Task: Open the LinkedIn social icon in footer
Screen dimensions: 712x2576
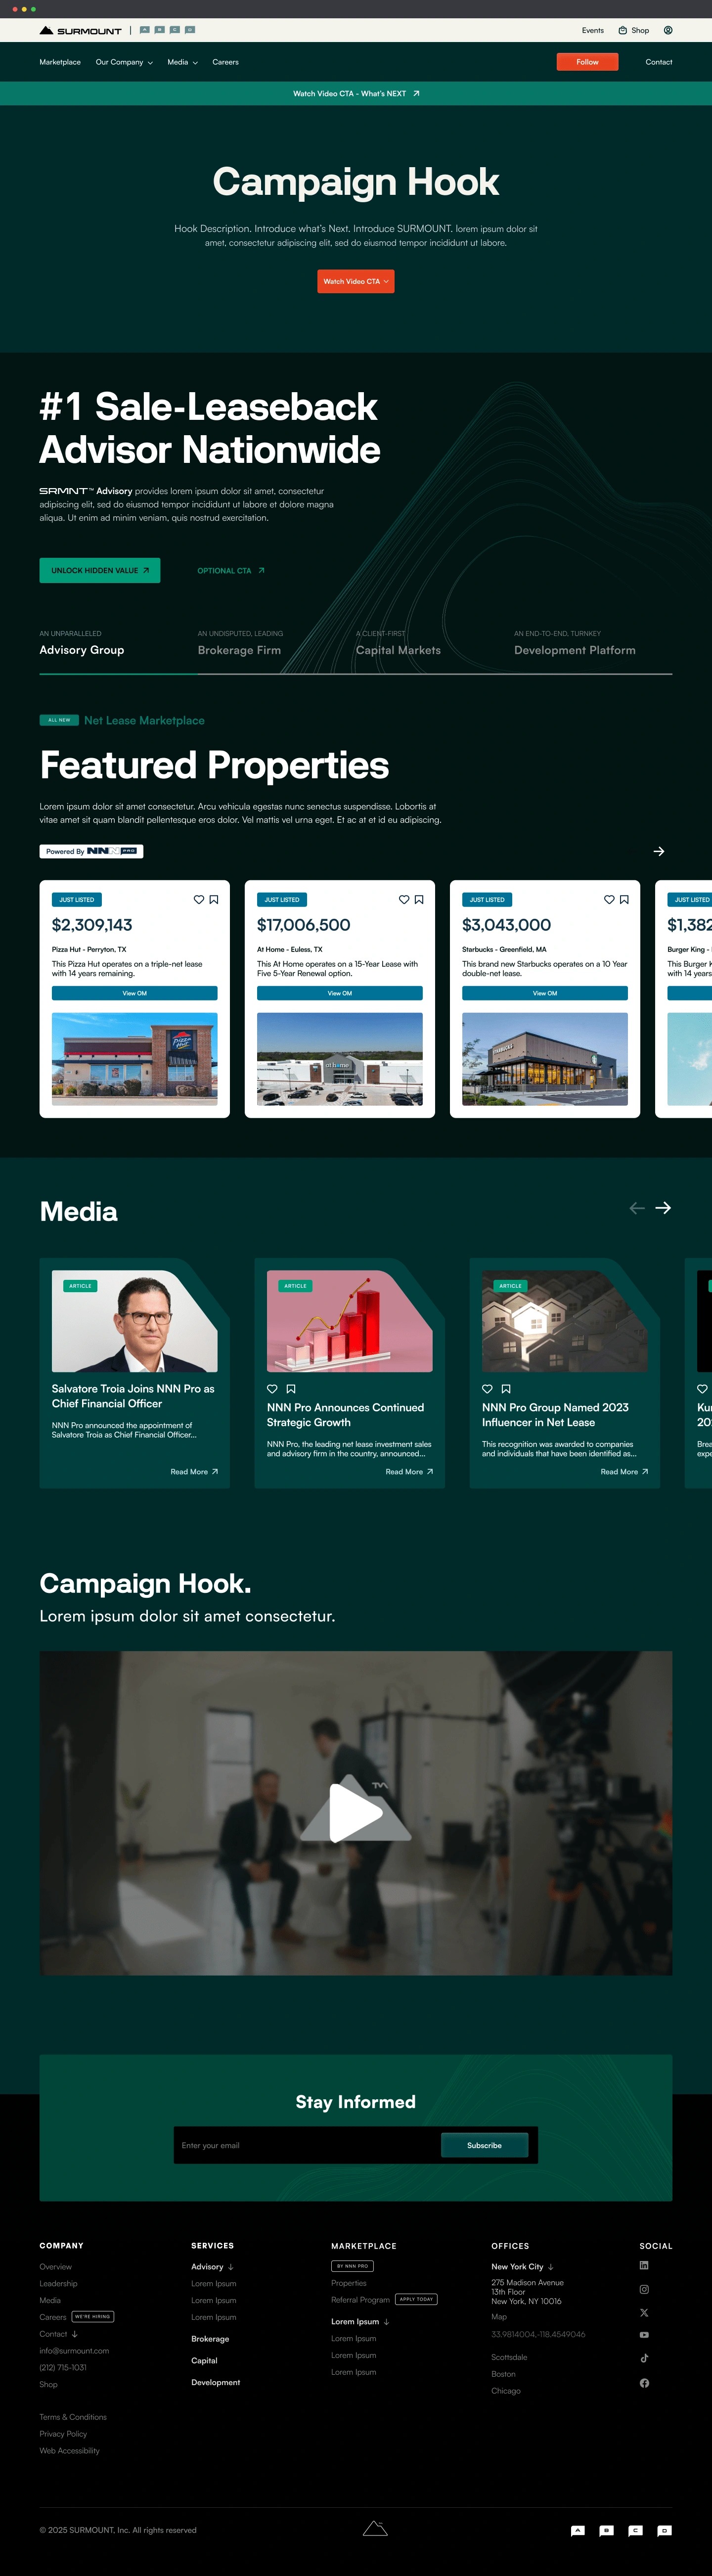Action: [644, 2265]
